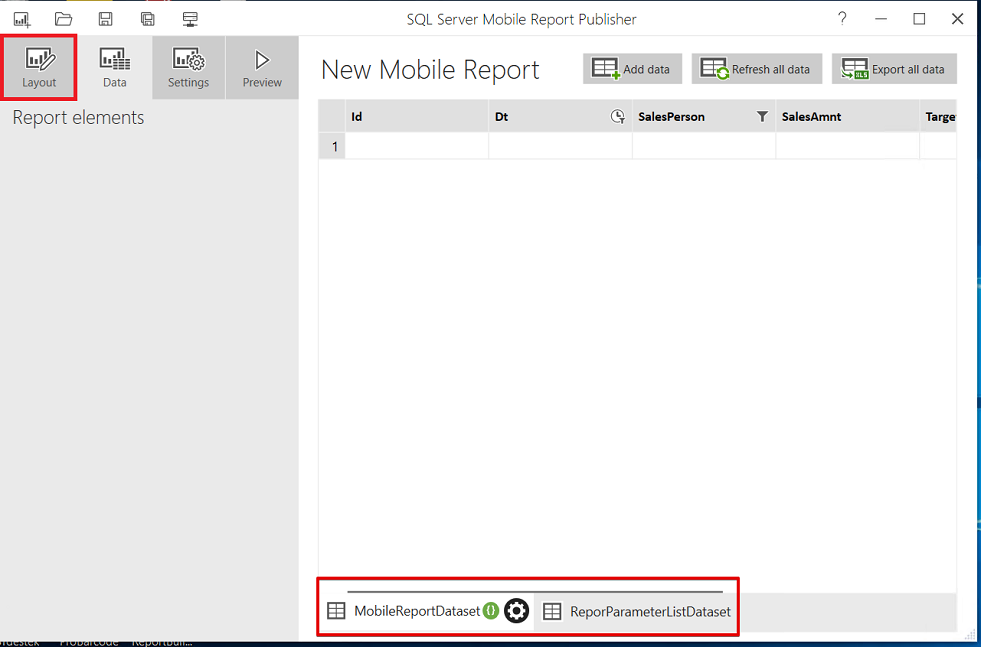Click the Add data button

pos(632,69)
